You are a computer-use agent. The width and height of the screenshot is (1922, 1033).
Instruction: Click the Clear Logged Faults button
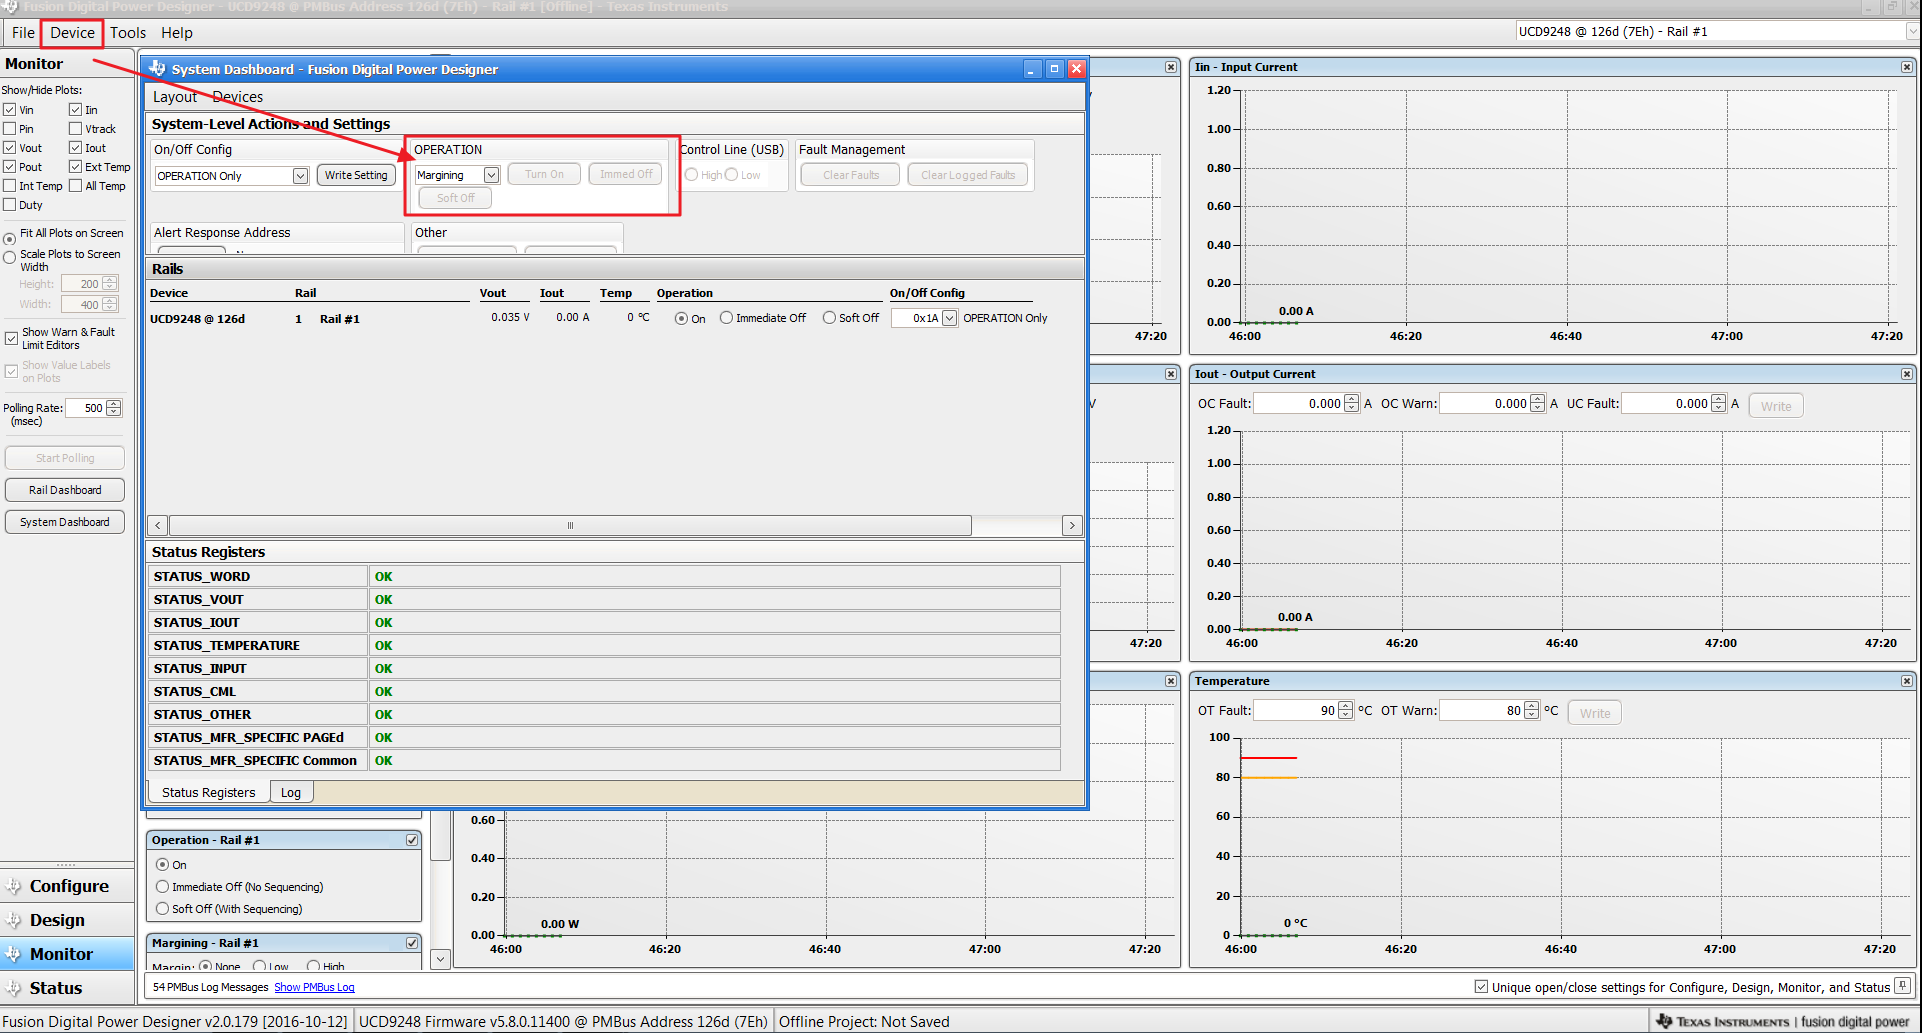(x=968, y=175)
